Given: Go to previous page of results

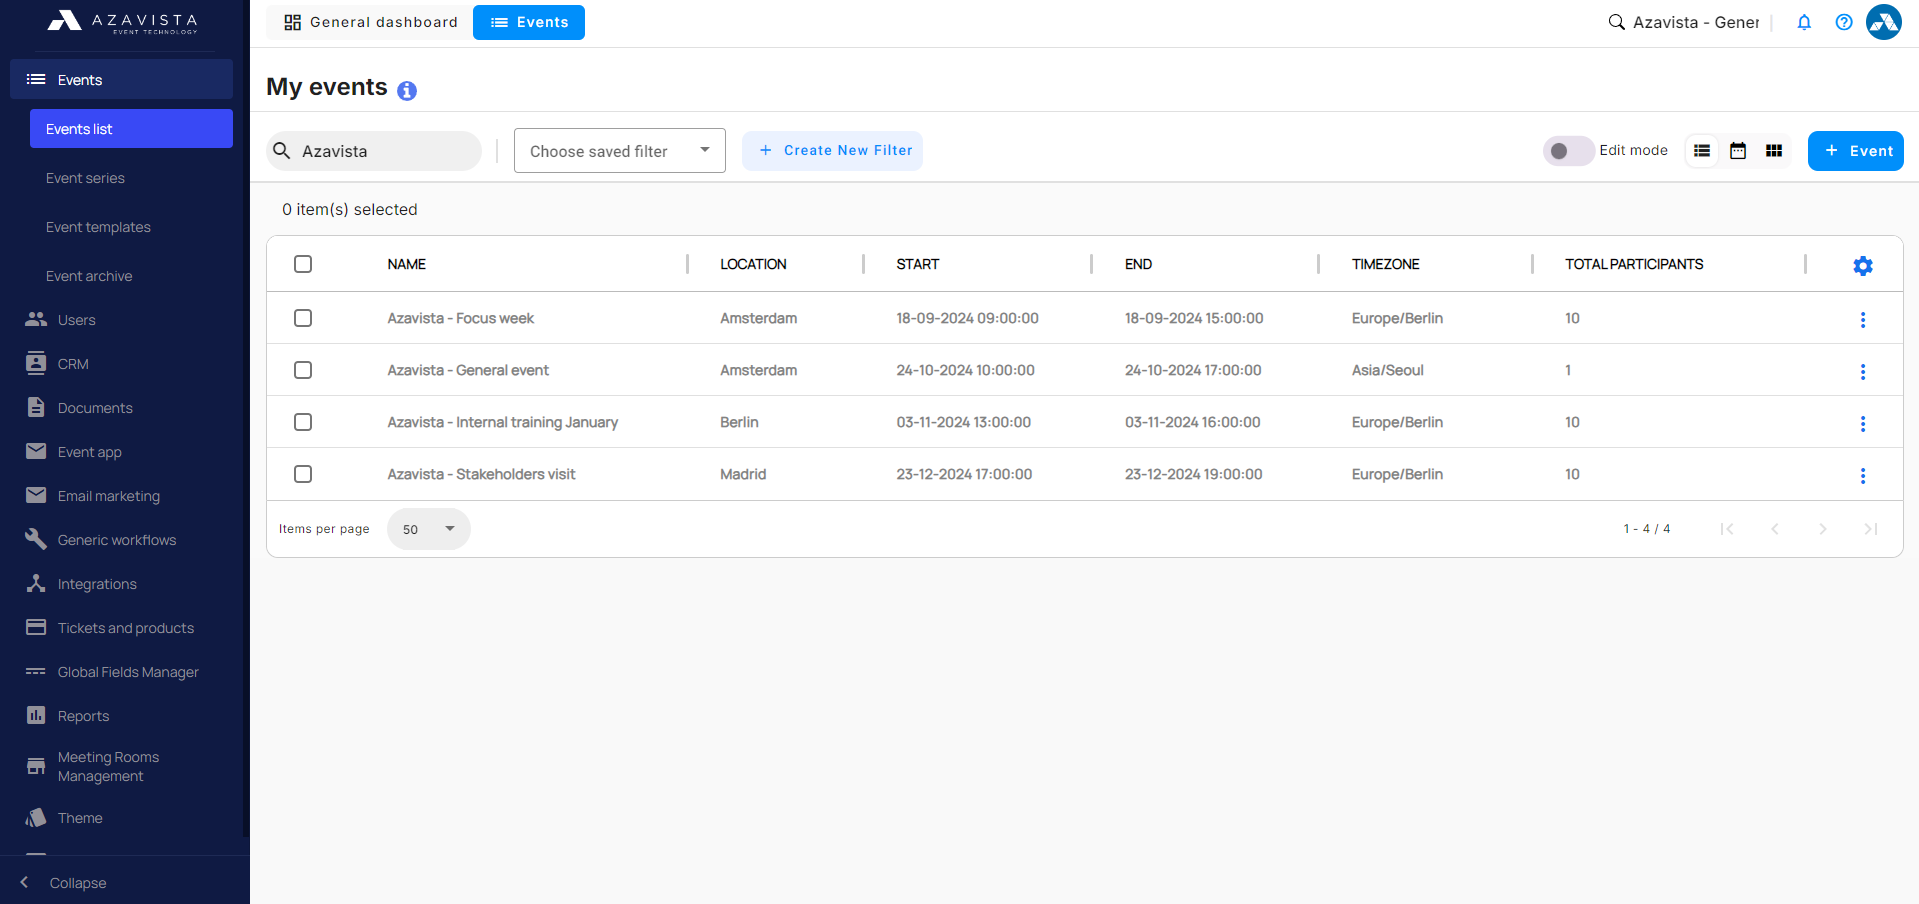Looking at the screenshot, I should tap(1775, 529).
